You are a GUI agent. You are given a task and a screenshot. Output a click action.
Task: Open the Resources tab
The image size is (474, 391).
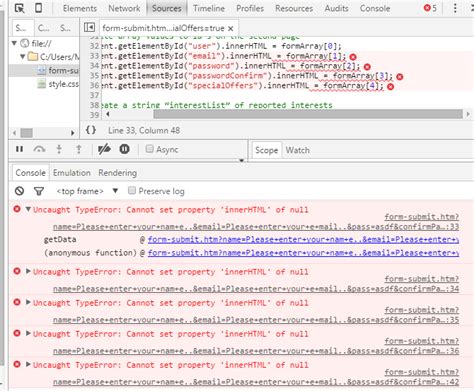(294, 8)
